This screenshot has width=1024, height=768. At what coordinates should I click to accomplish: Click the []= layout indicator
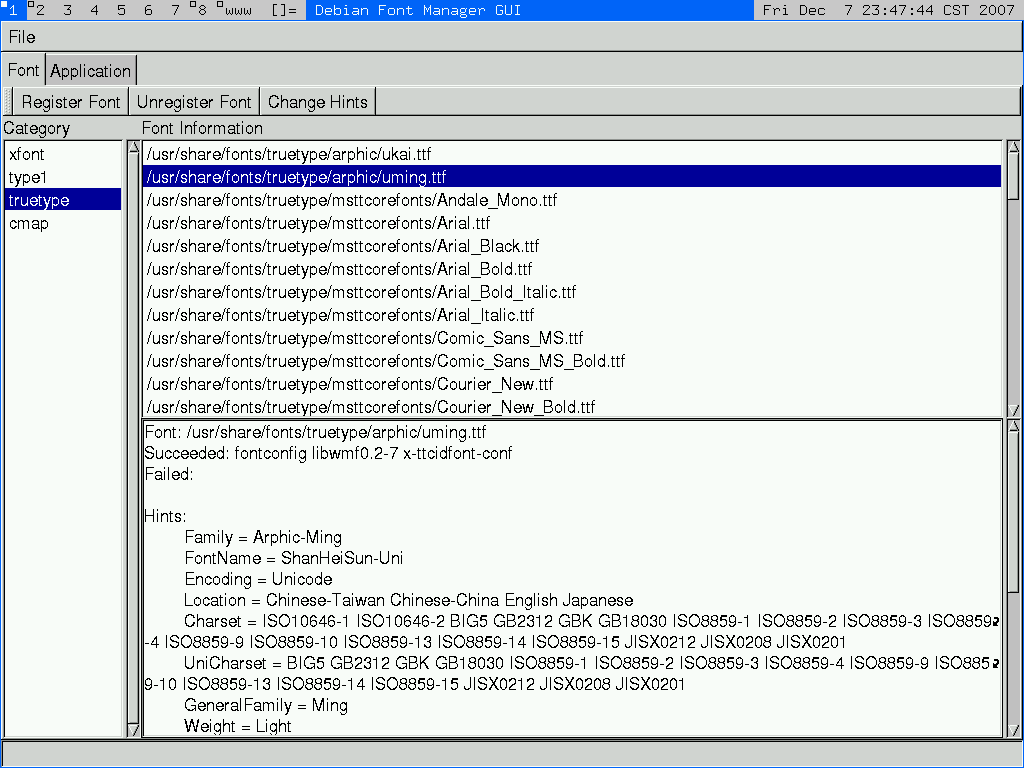coord(284,10)
